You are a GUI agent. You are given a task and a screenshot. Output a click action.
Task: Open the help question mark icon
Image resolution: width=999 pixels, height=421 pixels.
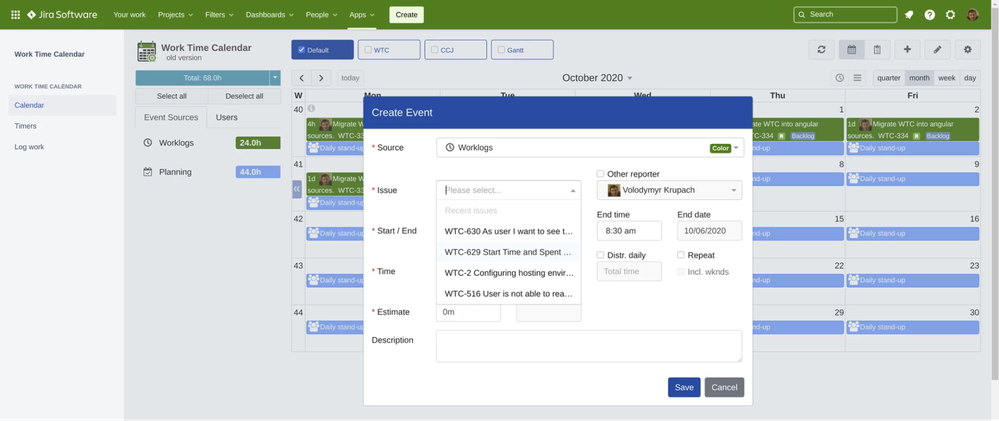pos(930,15)
